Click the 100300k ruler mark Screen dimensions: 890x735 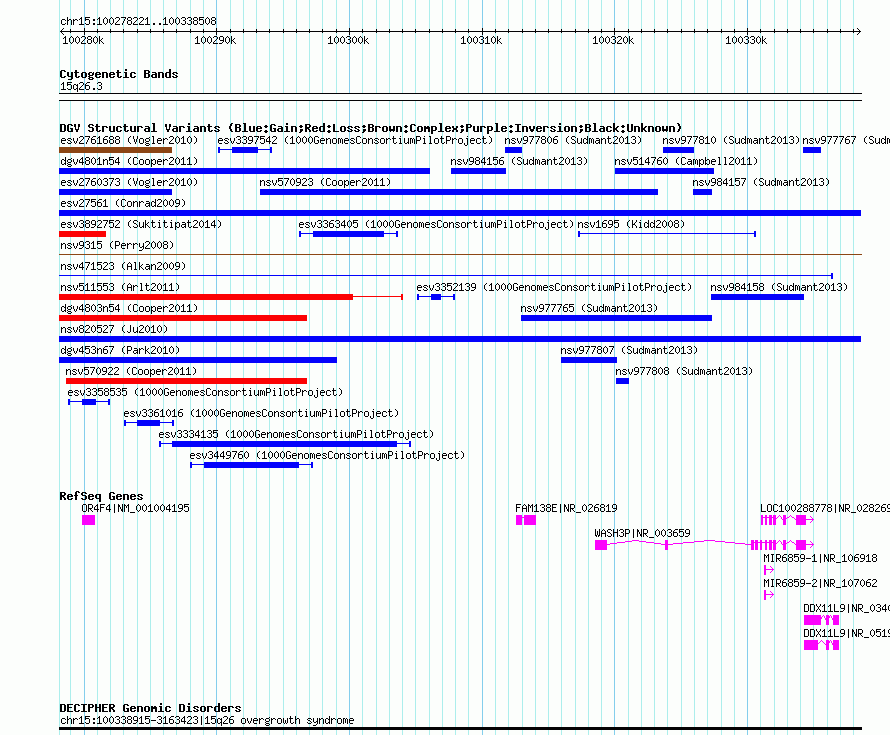[x=348, y=40]
